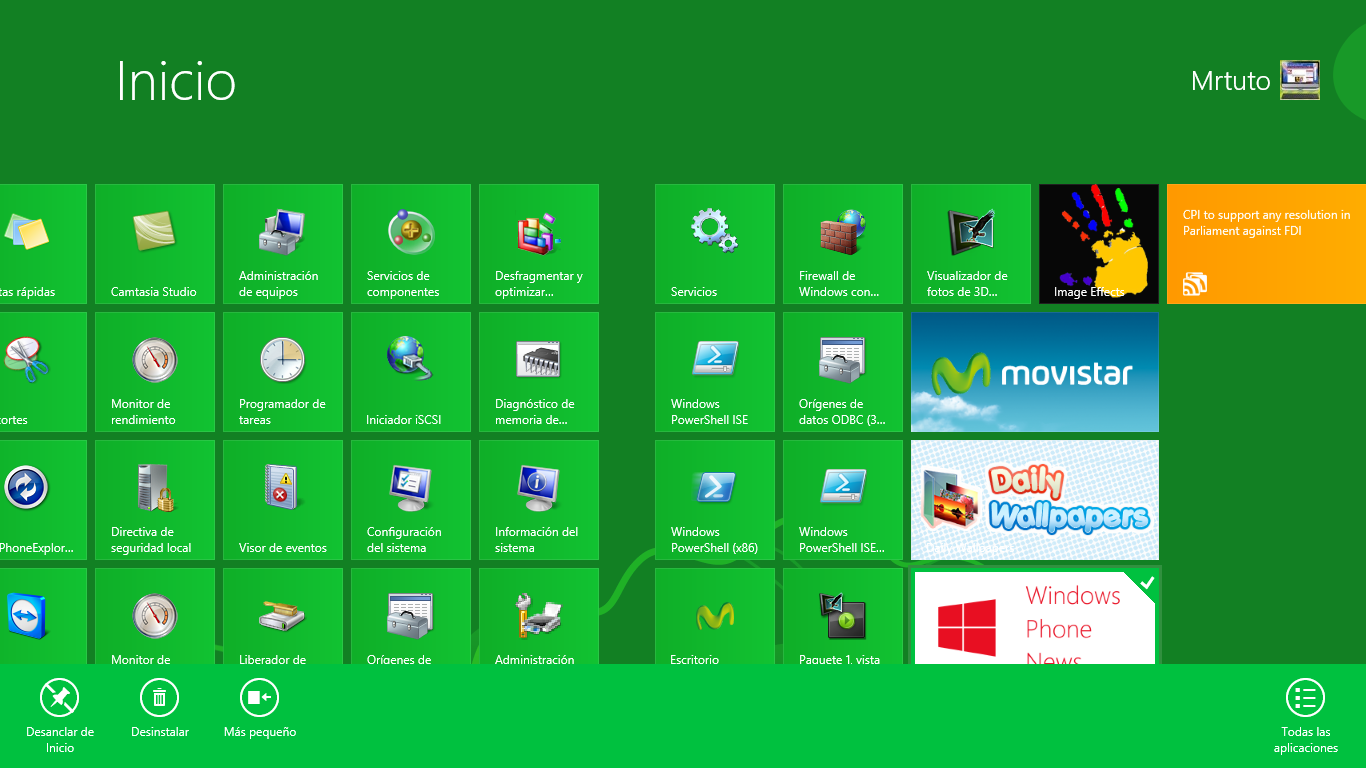Open Visor de eventos

point(283,500)
